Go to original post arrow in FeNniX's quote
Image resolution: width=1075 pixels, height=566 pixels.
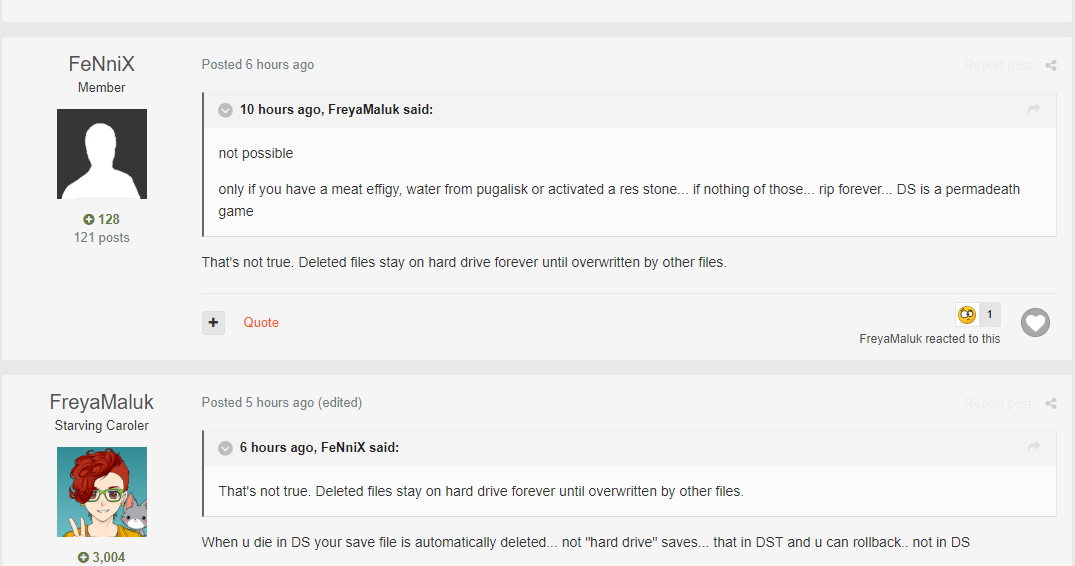click(1034, 447)
